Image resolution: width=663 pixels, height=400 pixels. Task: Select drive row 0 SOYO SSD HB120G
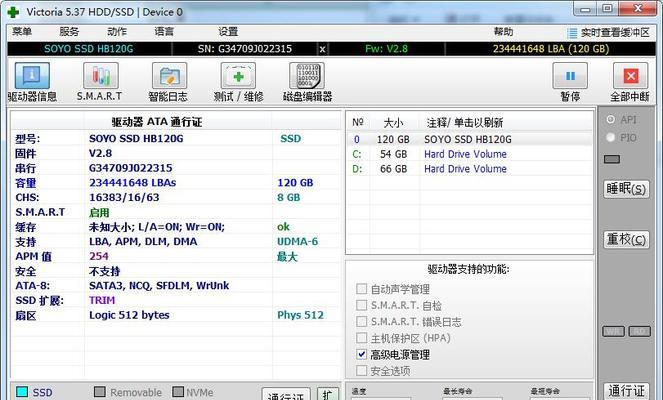point(469,140)
